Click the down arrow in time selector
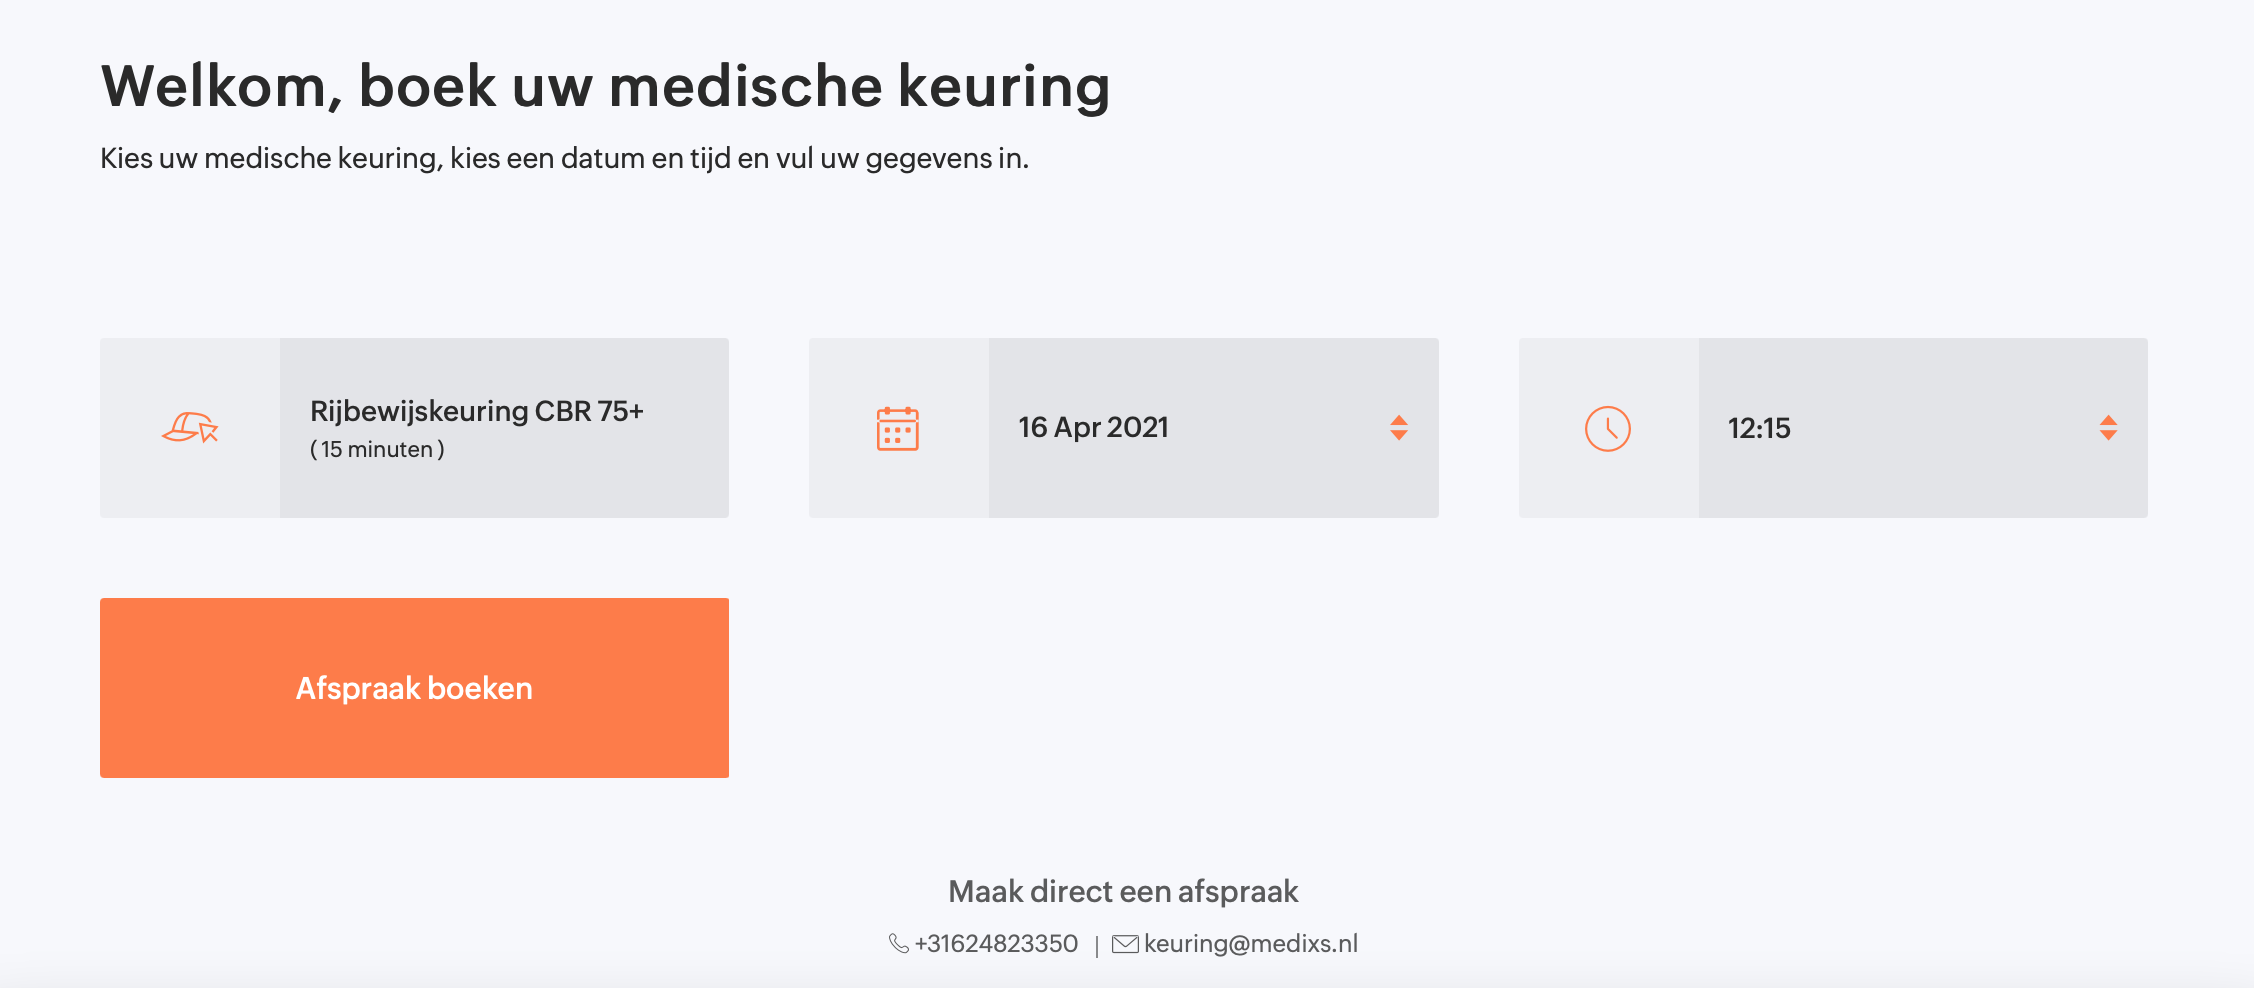 [2108, 435]
